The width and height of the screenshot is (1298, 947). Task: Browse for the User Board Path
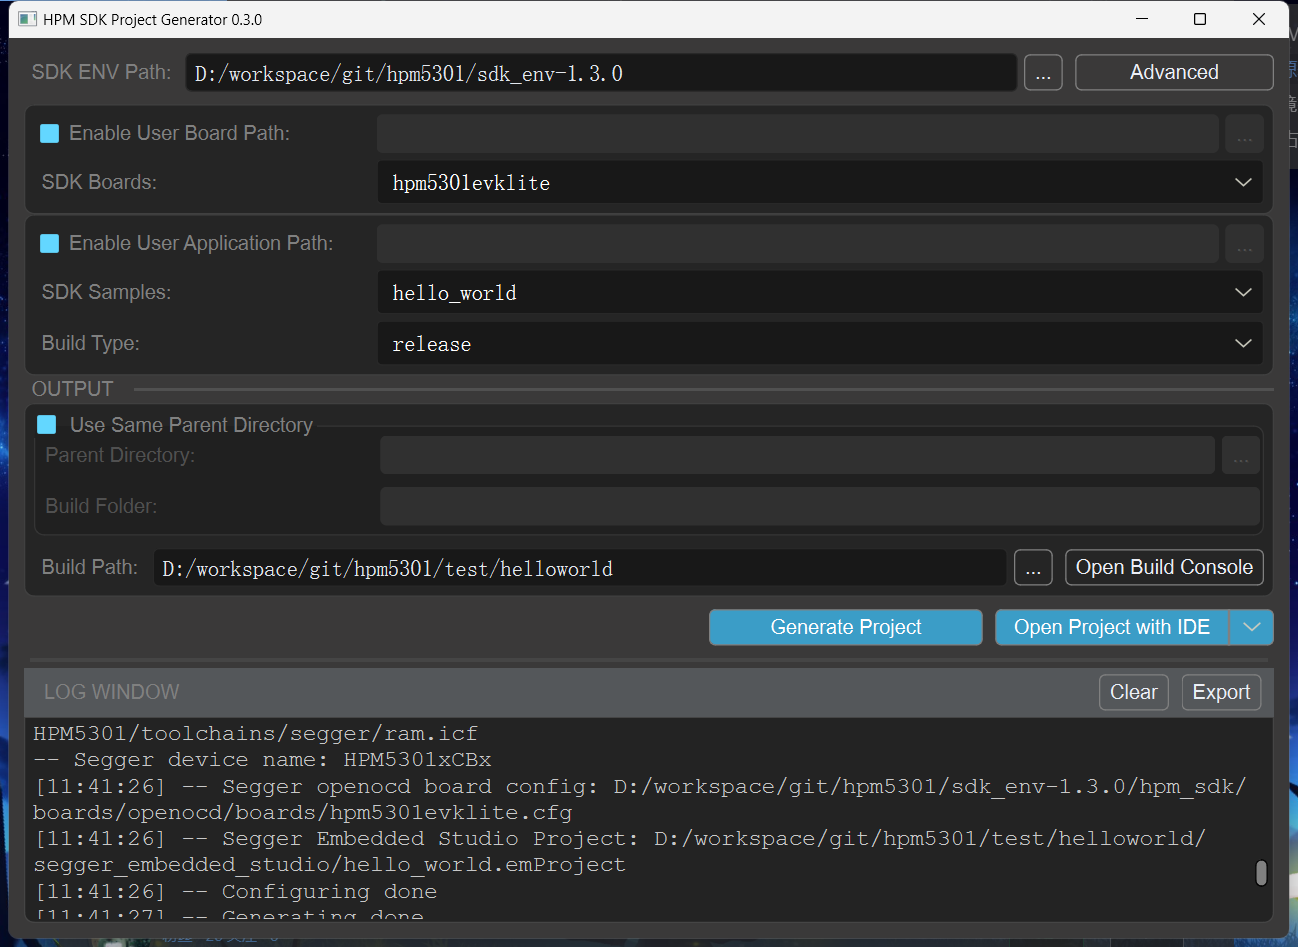(1244, 134)
